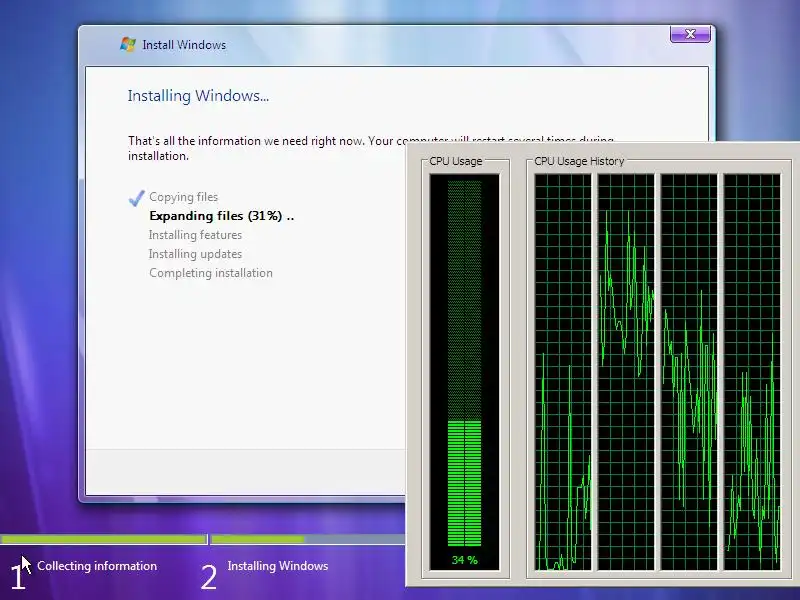Click the 'CPU Usage' group label

(456, 161)
